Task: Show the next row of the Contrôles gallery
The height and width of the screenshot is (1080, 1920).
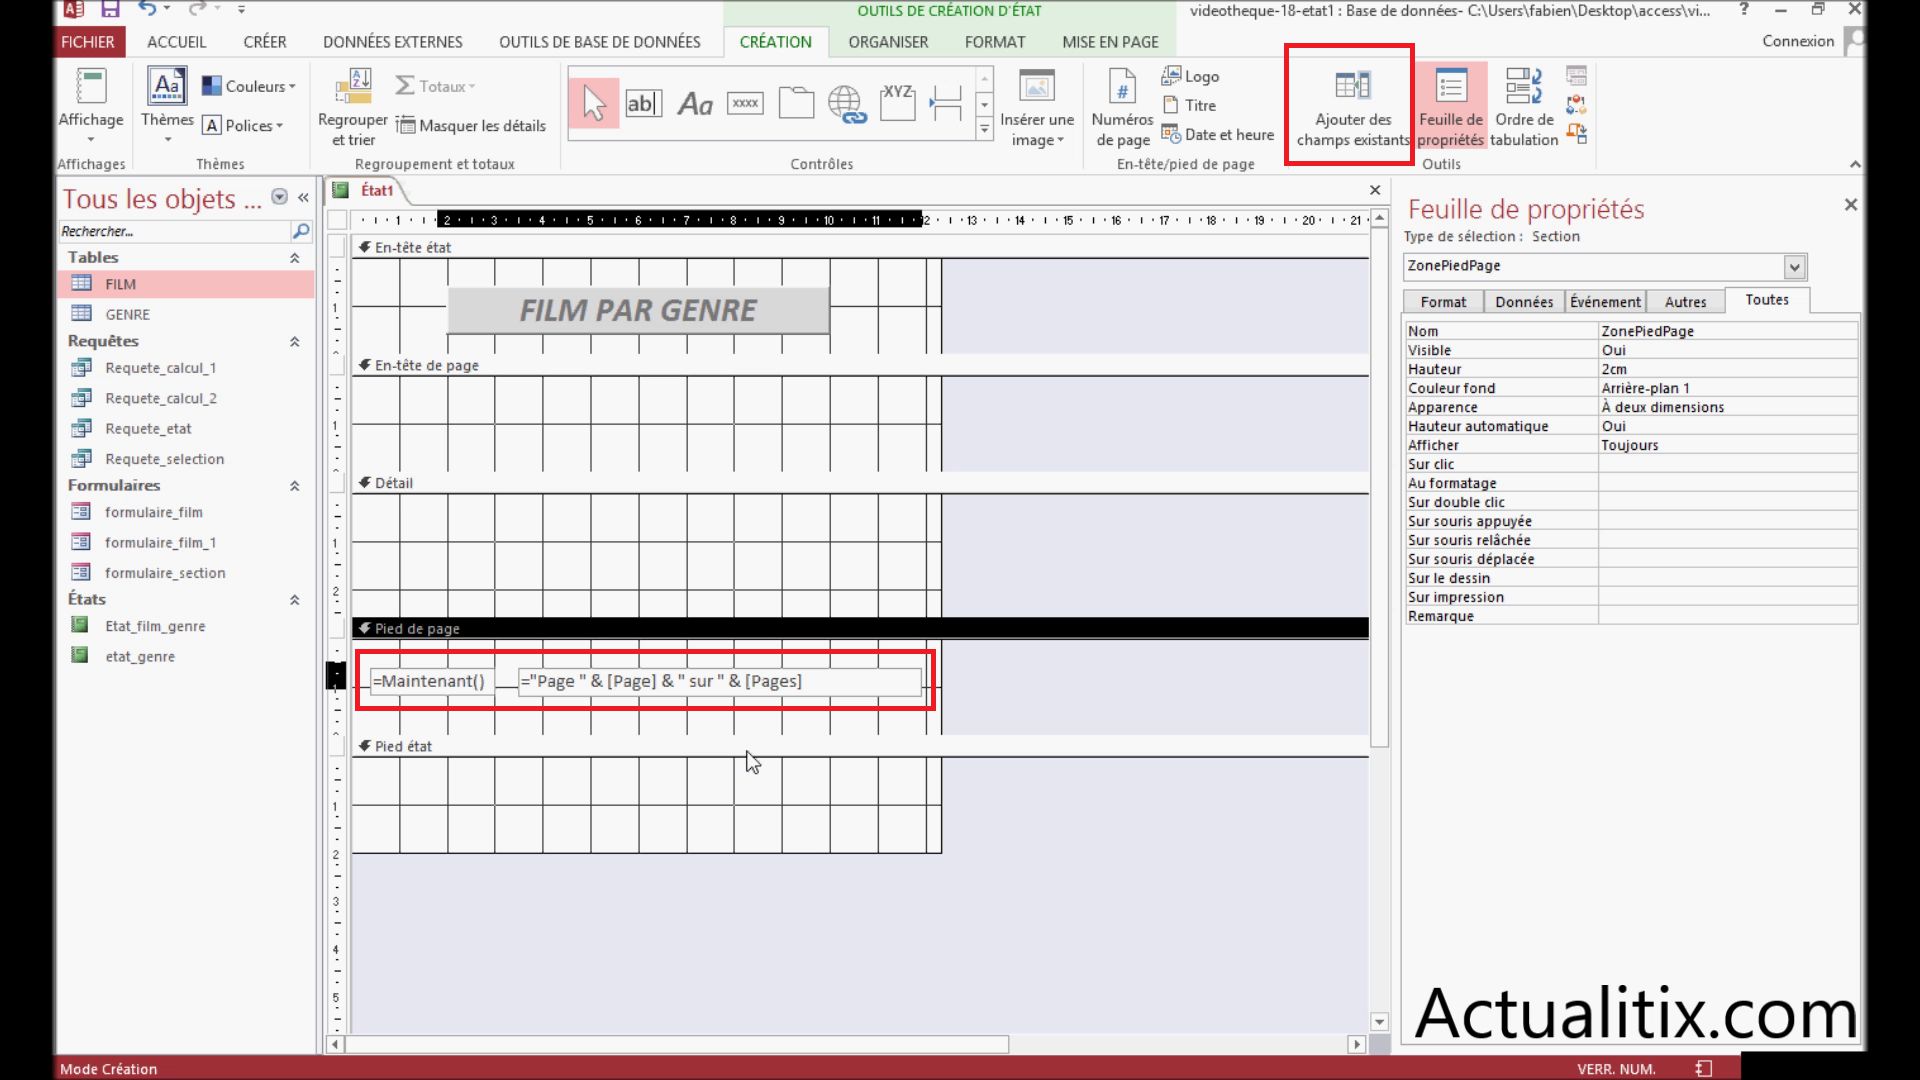Action: [985, 104]
